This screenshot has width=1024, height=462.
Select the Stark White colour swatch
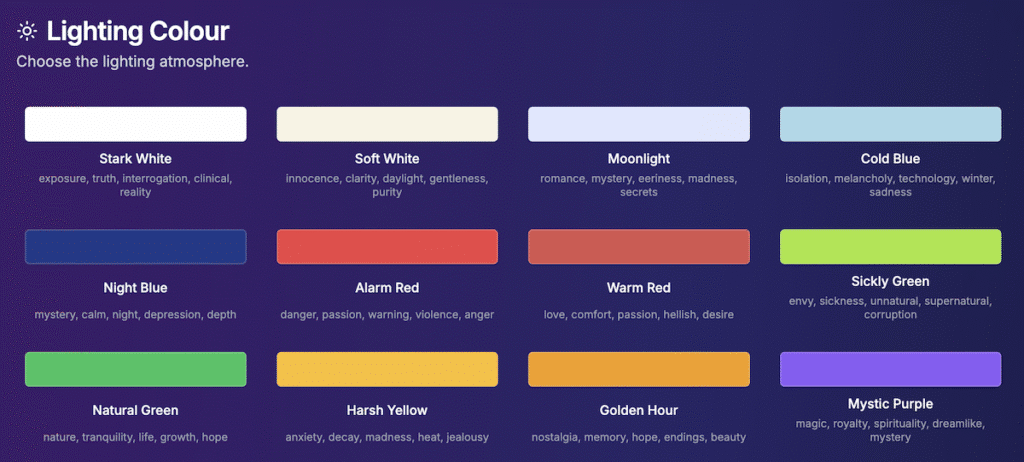(135, 124)
